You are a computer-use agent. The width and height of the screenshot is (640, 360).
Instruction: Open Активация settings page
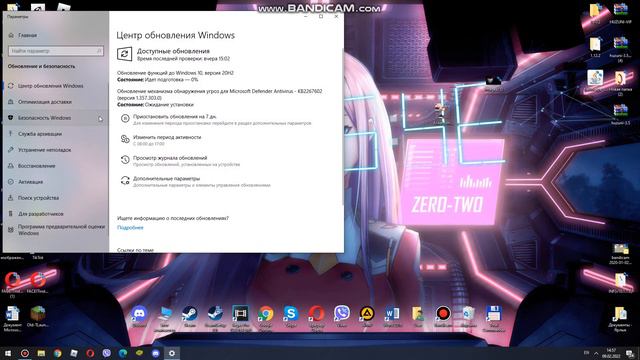tap(30, 182)
